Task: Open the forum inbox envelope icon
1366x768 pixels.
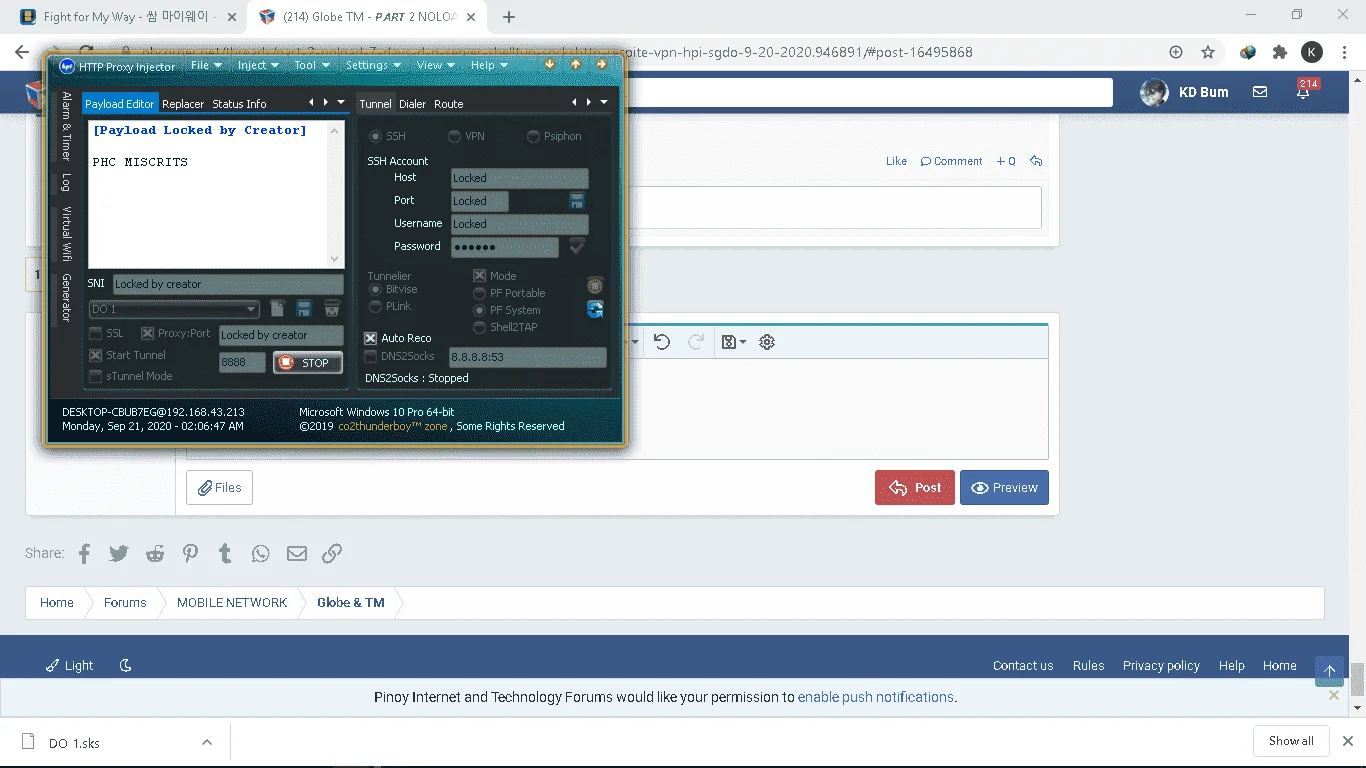Action: click(1260, 92)
